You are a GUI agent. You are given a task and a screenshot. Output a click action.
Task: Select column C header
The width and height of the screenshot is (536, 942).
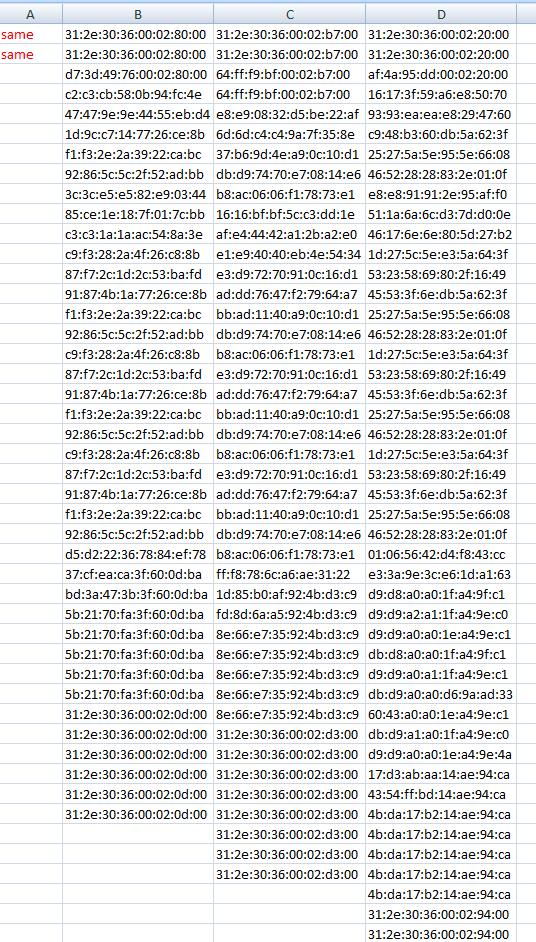coord(290,14)
